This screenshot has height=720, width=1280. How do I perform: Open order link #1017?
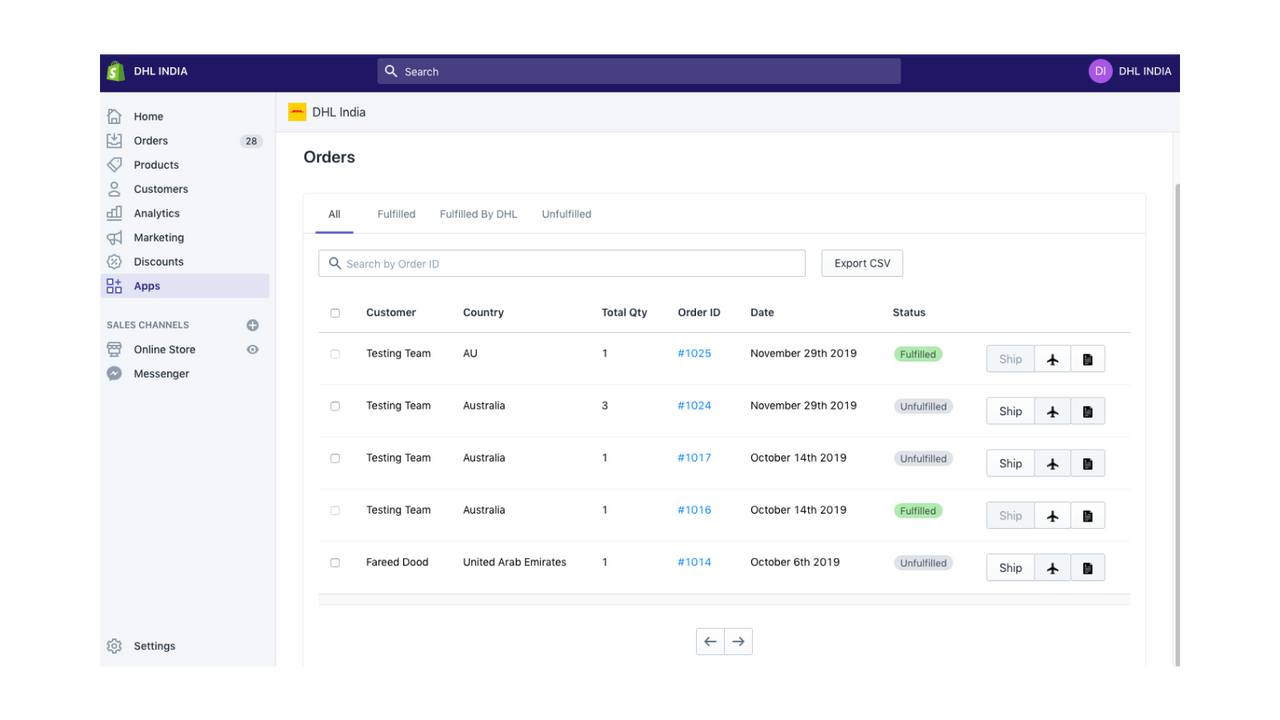[694, 457]
